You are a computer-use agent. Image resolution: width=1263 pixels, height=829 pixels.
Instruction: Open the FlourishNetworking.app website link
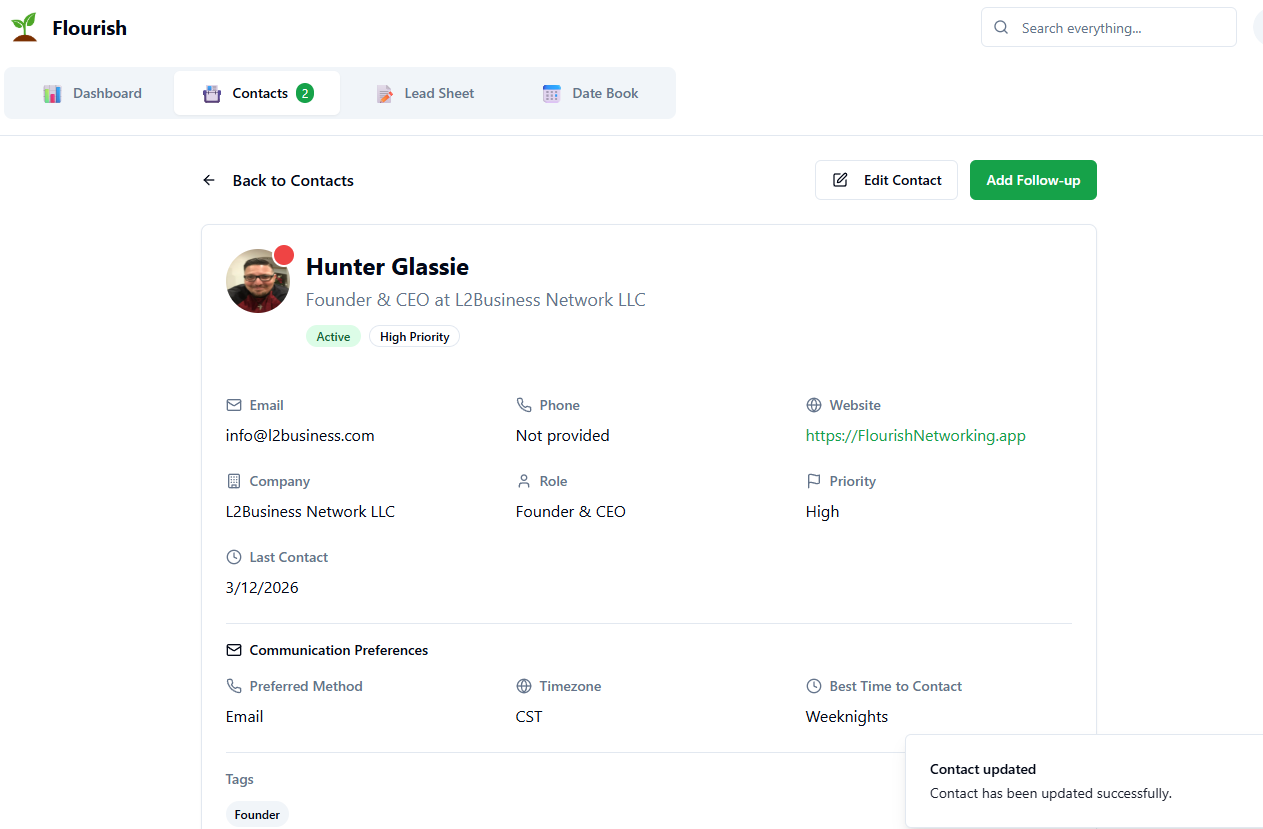click(x=916, y=436)
